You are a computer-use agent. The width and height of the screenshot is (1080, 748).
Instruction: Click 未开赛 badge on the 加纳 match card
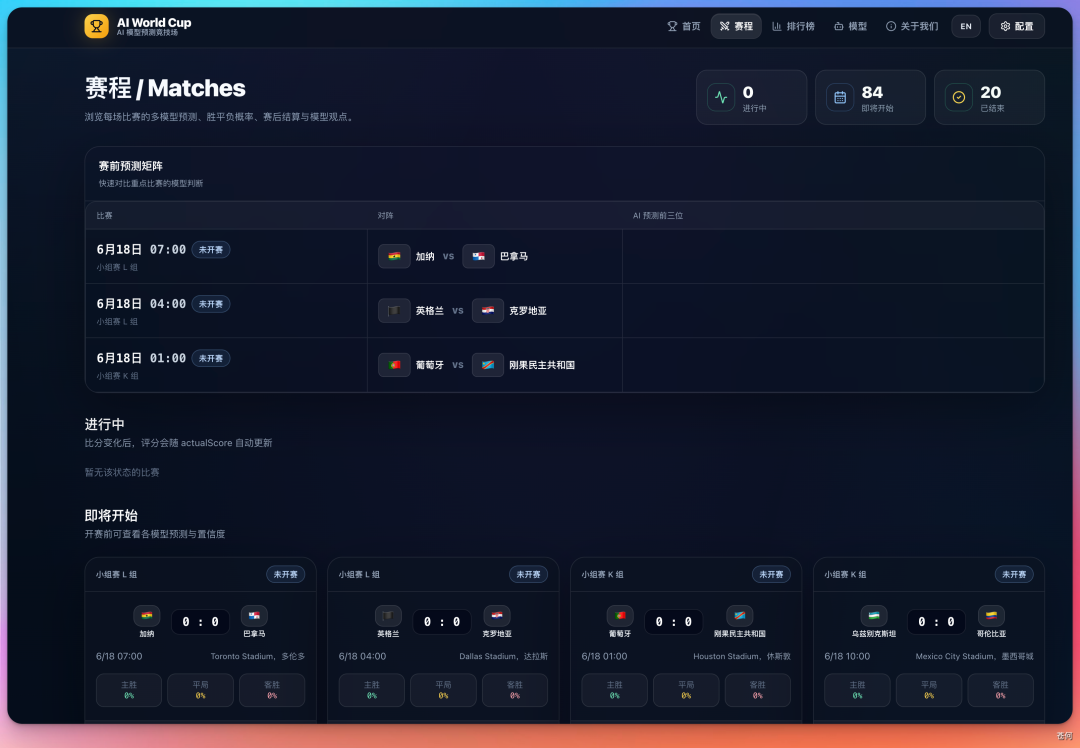[x=286, y=574]
